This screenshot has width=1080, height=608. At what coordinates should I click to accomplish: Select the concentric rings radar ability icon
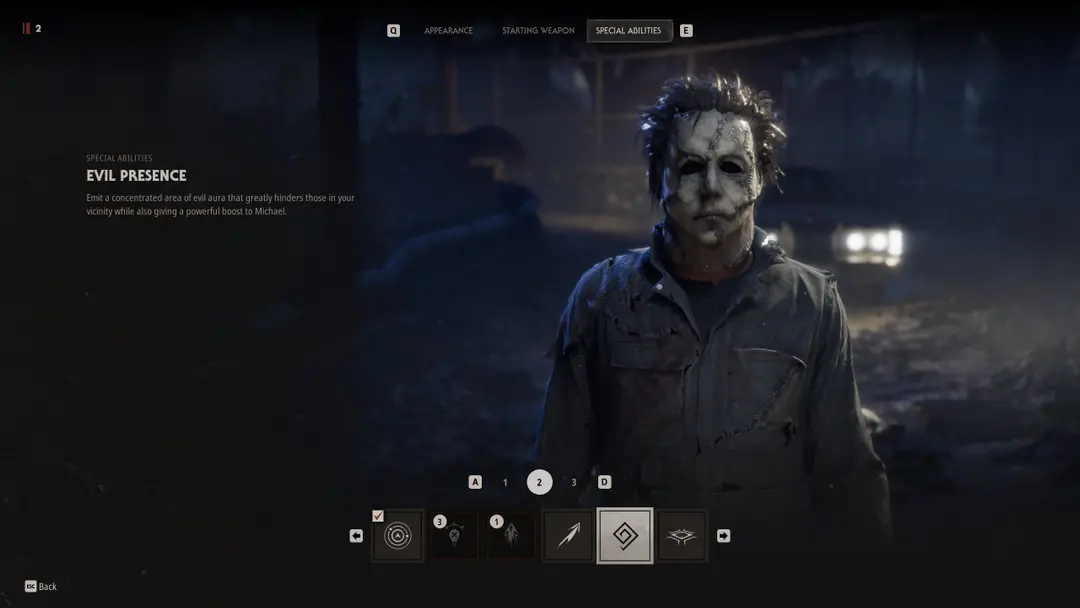click(397, 536)
